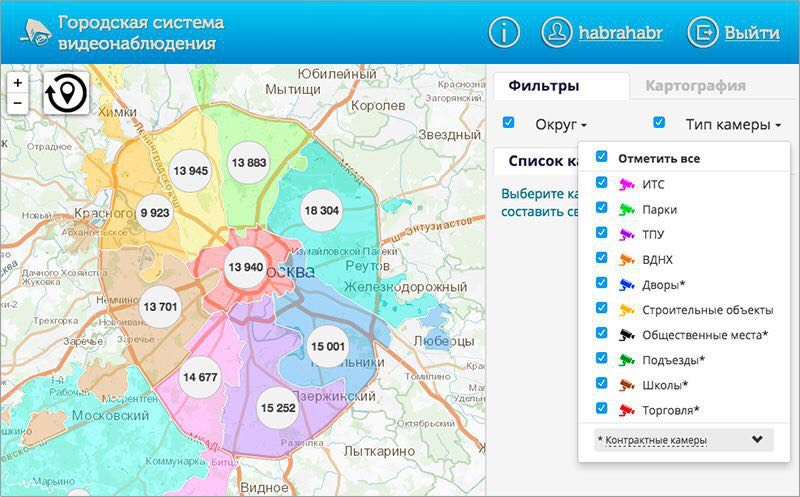This screenshot has height=497, width=800.
Task: Click the Королев label on map
Action: [x=378, y=106]
